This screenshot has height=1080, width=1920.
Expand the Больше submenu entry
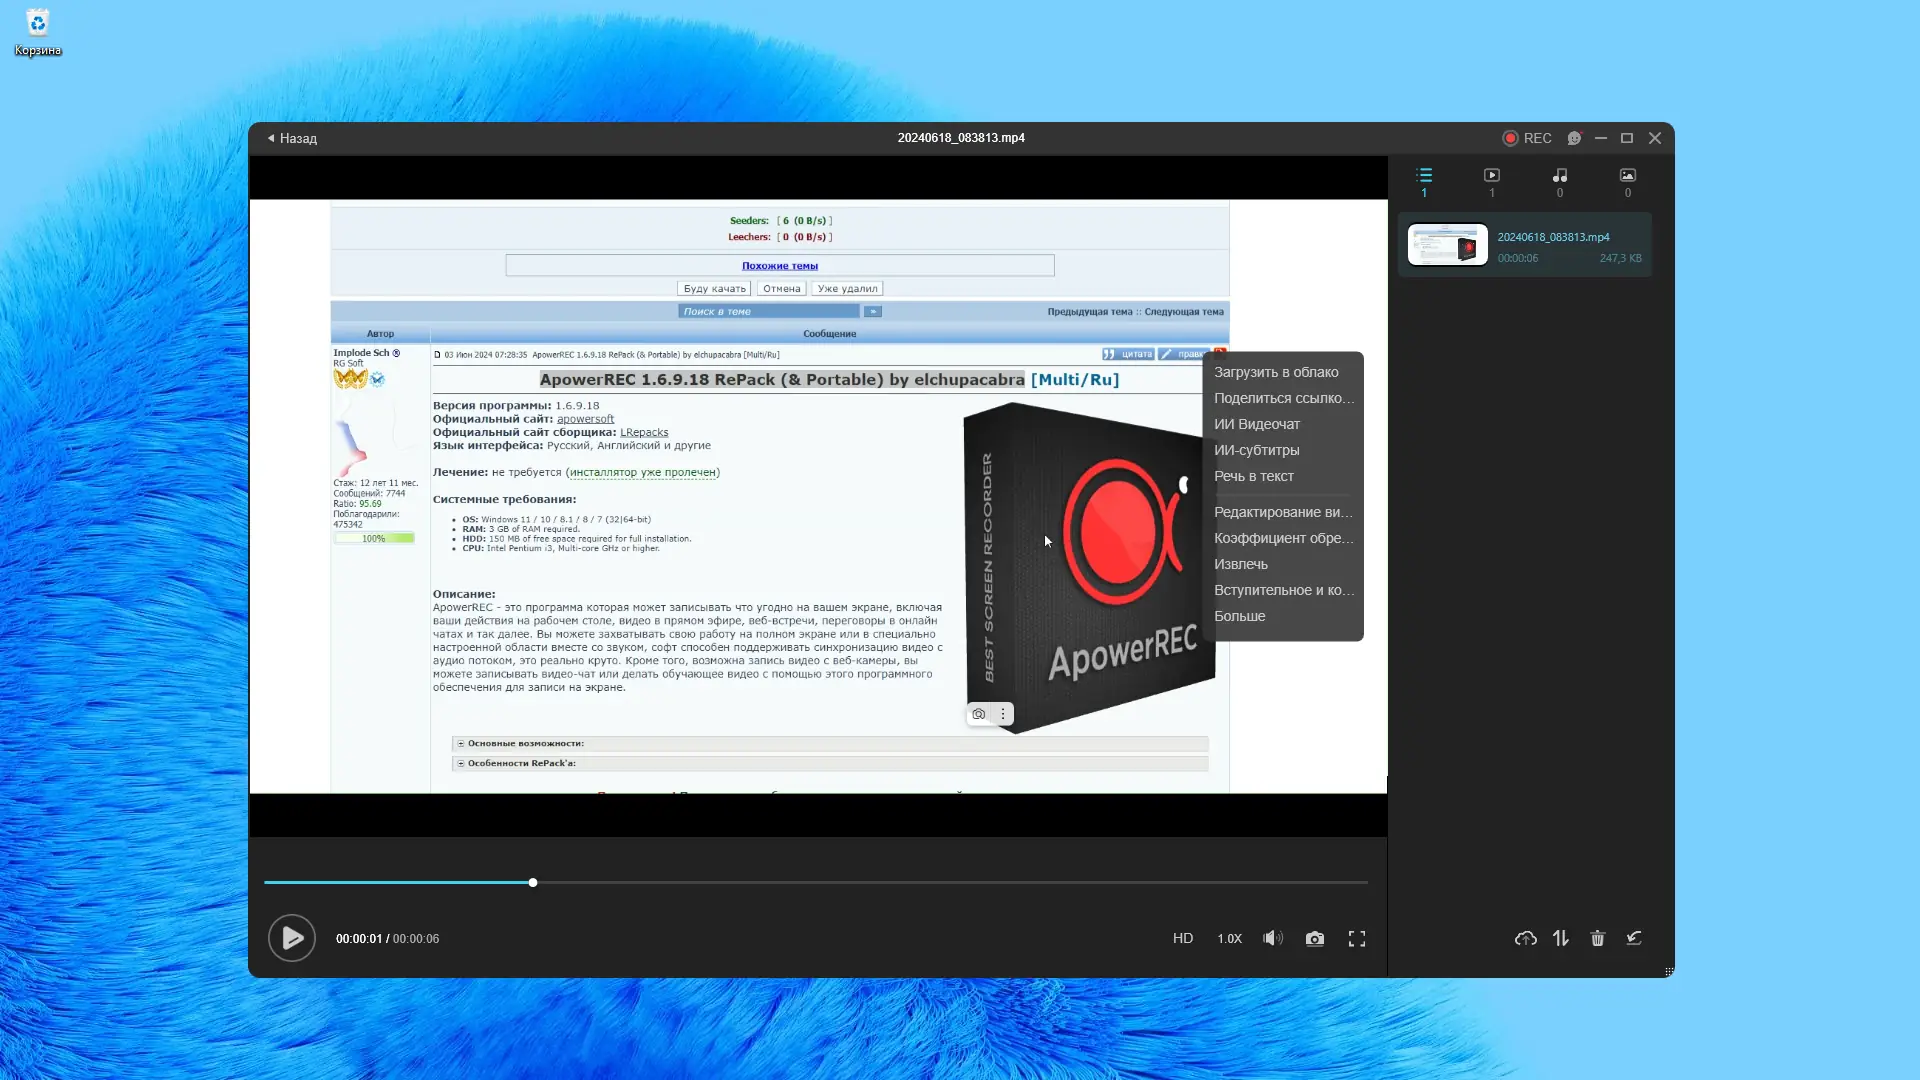(x=1239, y=616)
